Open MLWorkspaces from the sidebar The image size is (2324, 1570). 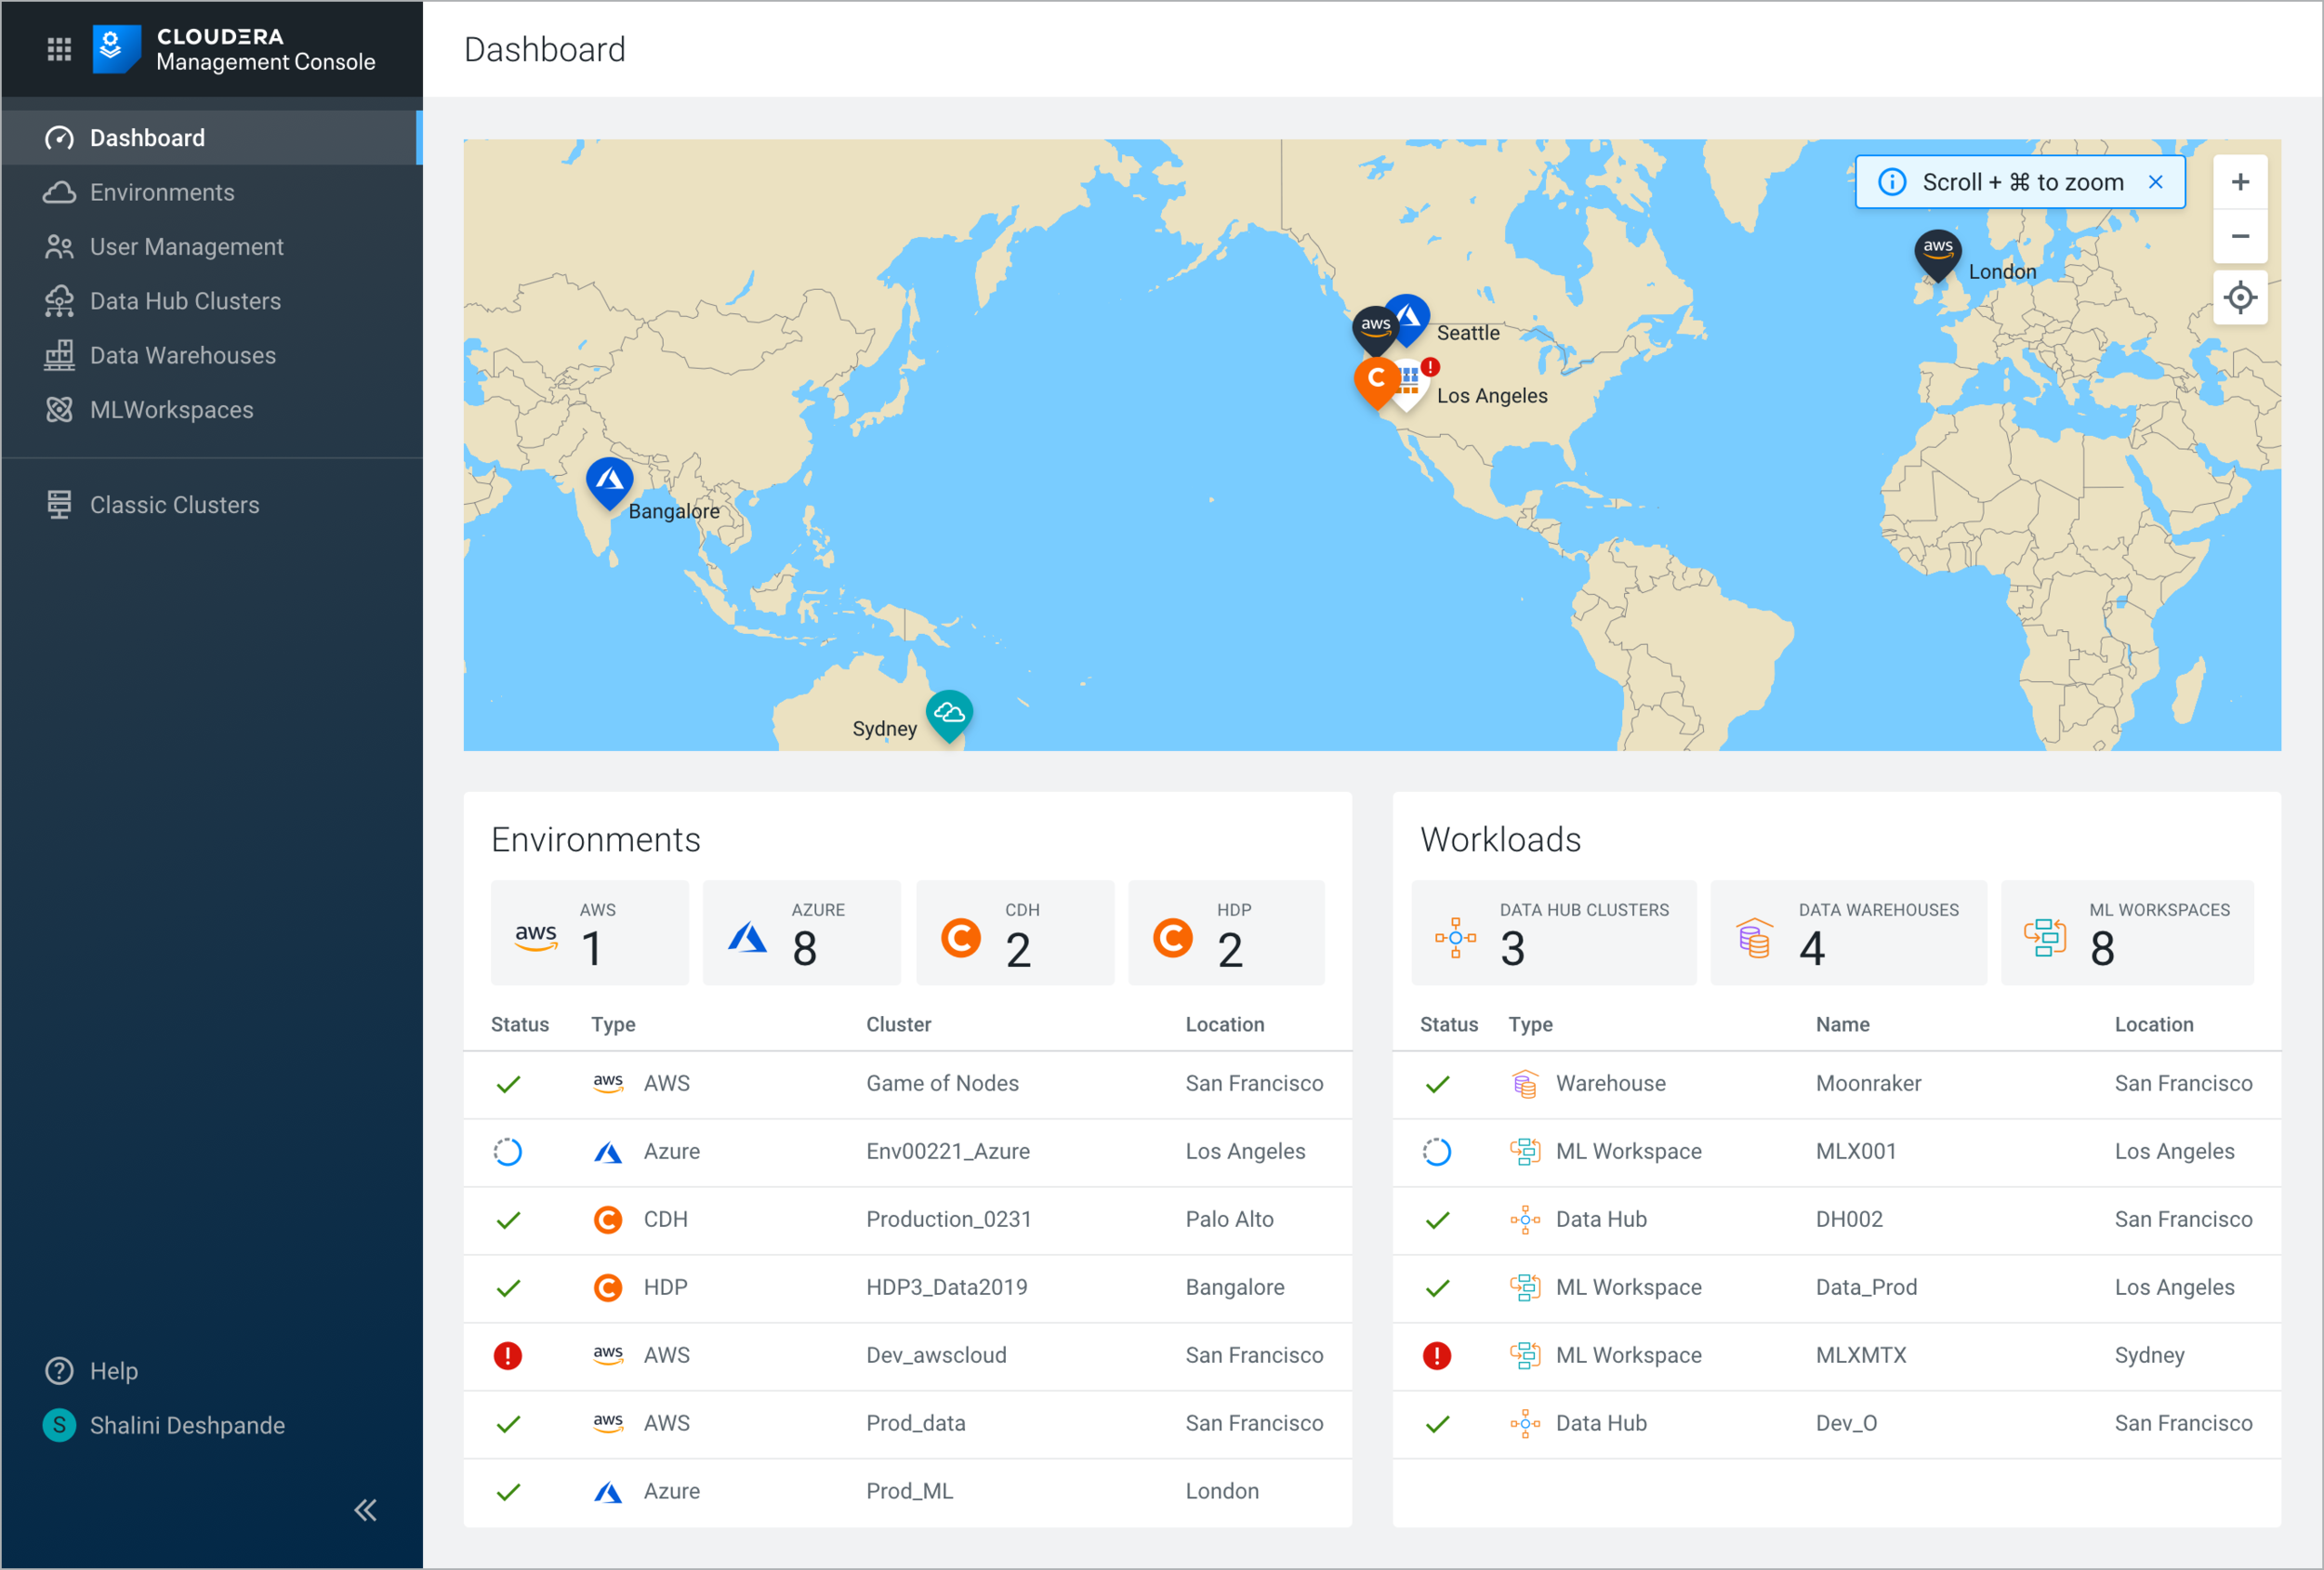[x=171, y=410]
